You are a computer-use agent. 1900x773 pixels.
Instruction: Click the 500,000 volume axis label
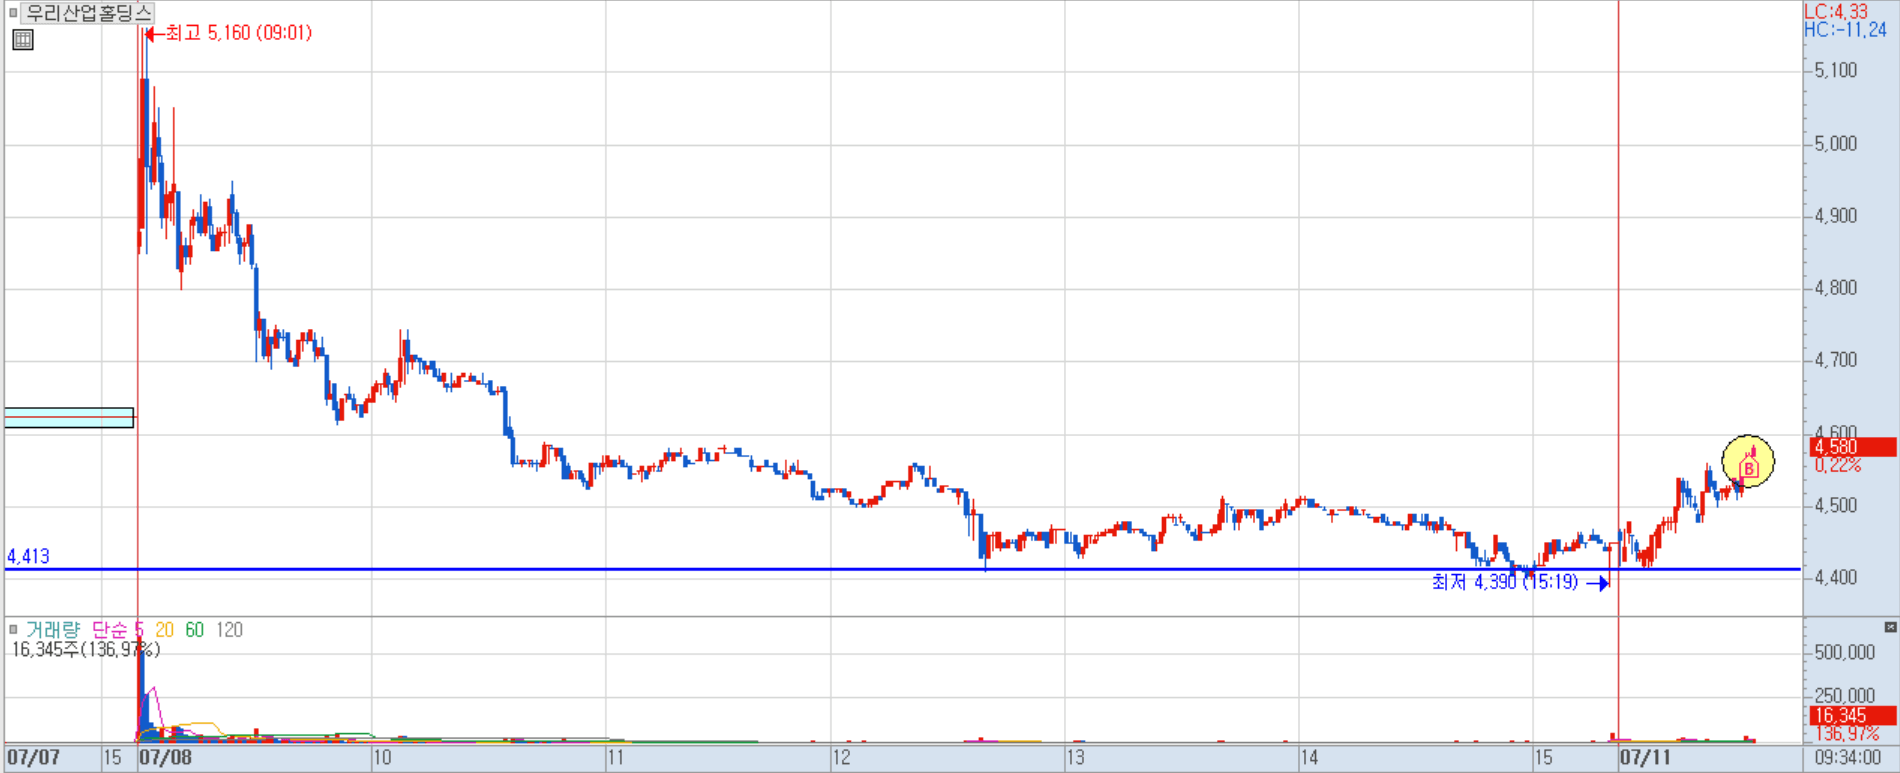[x=1845, y=652]
